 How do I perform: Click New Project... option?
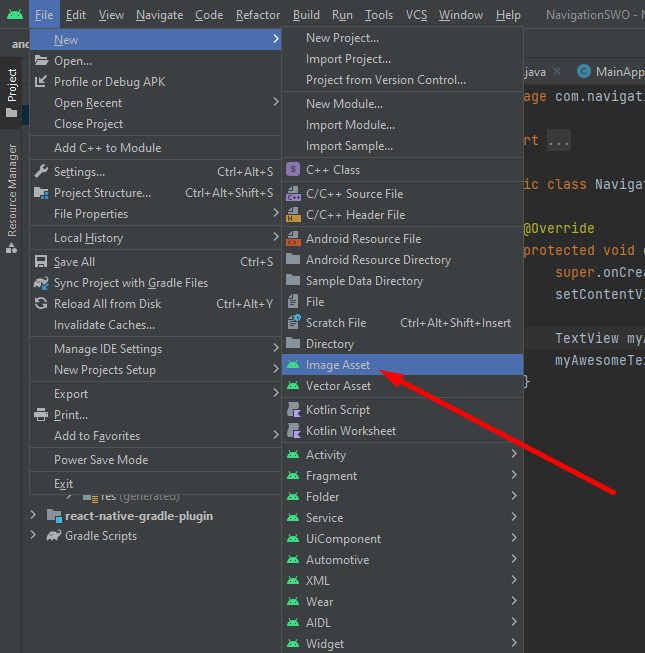(342, 38)
